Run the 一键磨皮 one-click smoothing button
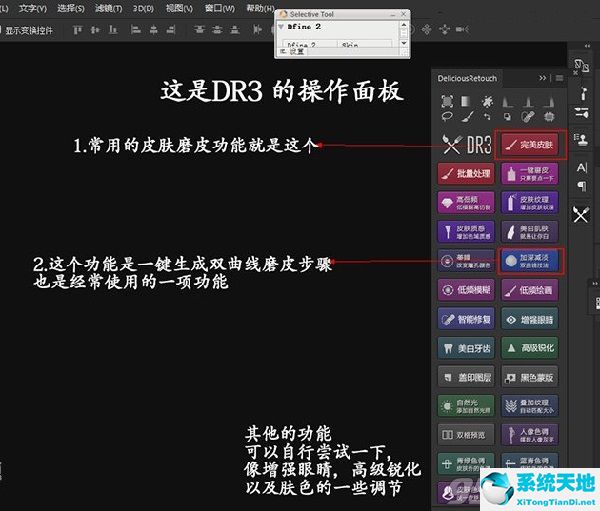 coord(530,174)
